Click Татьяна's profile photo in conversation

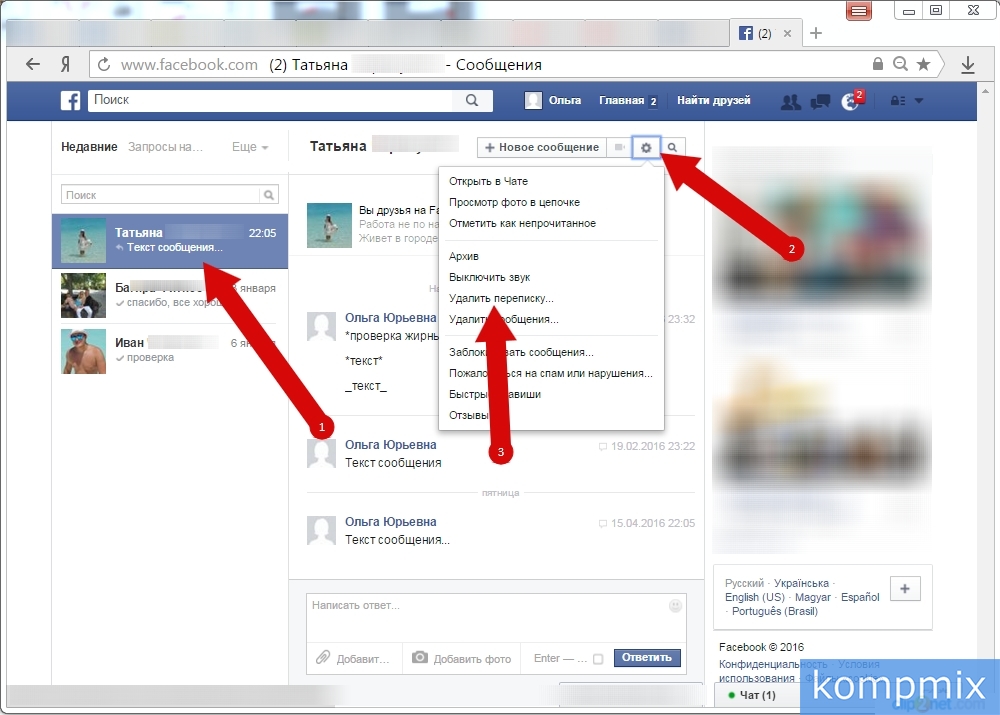point(329,225)
